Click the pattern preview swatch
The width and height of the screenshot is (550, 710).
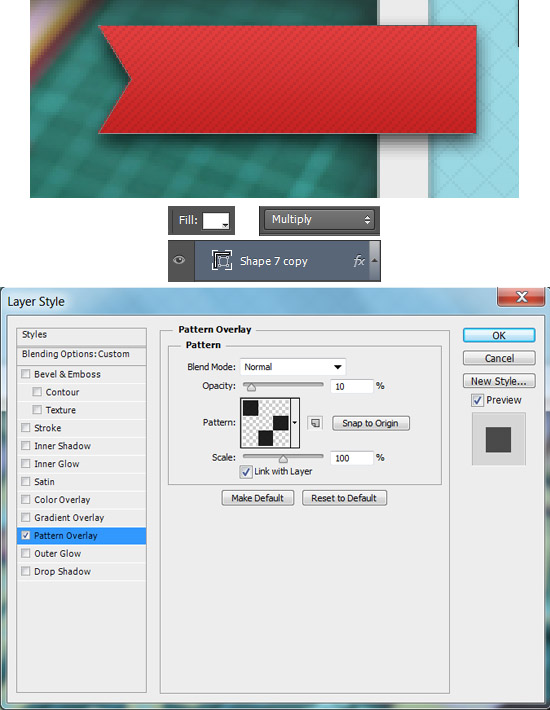tap(265, 423)
